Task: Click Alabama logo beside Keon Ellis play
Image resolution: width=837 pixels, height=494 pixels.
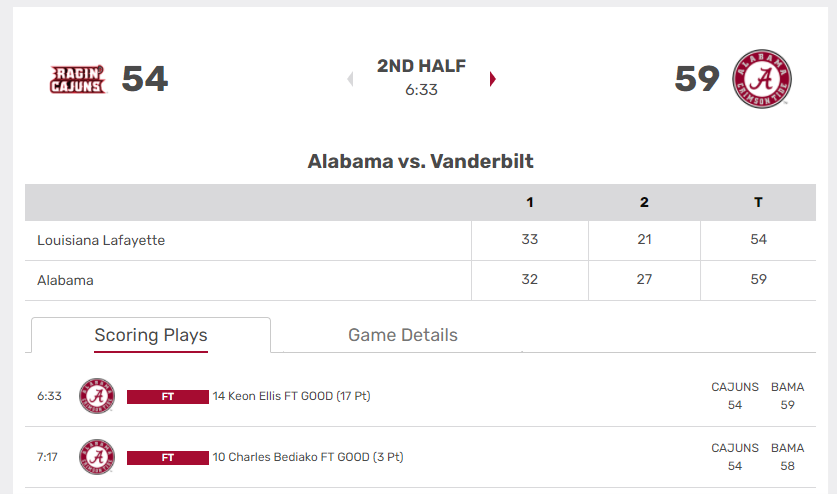Action: click(x=97, y=396)
